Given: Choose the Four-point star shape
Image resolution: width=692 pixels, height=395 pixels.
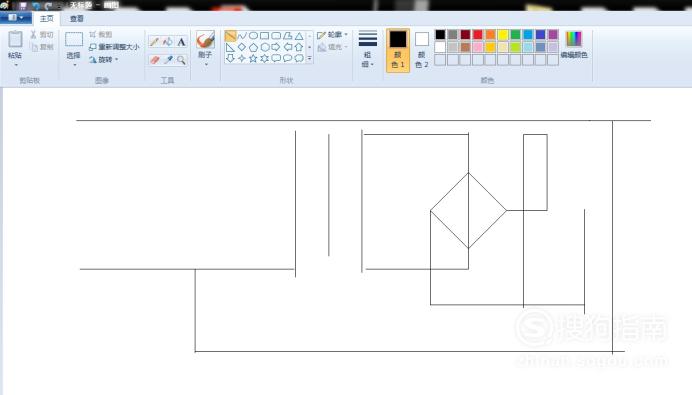Looking at the screenshot, I should pos(242,58).
